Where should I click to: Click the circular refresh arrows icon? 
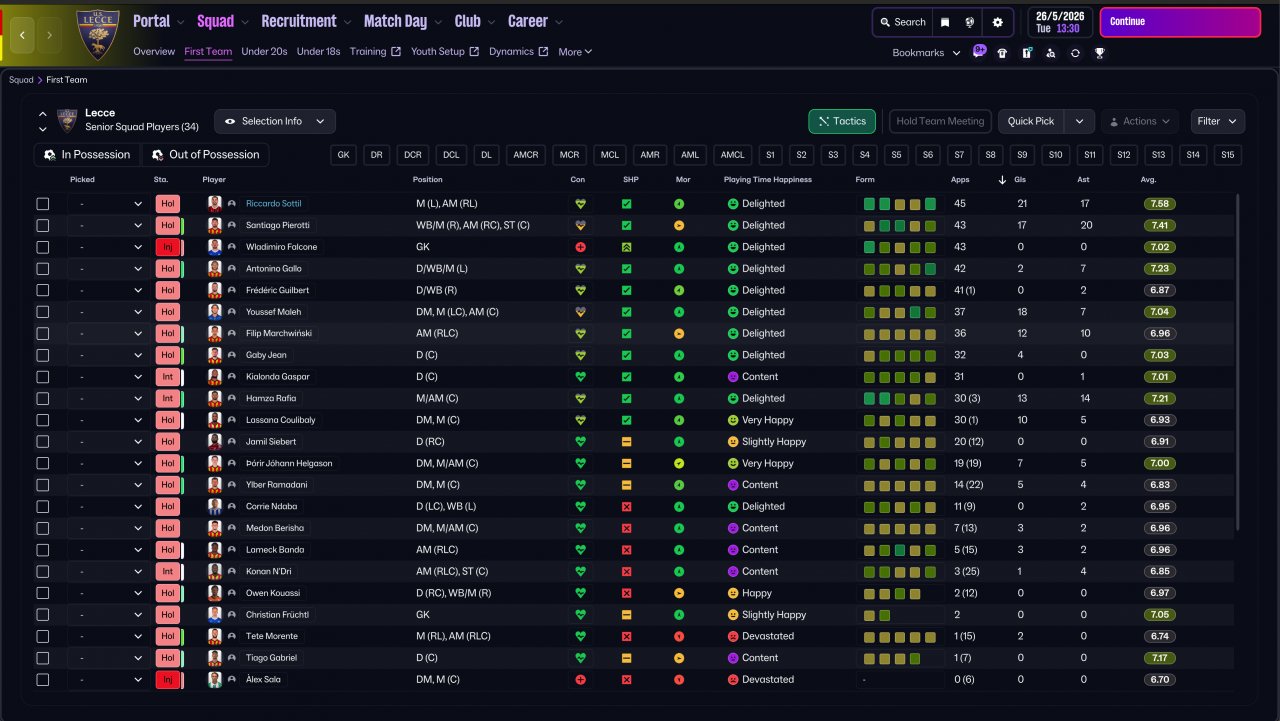1075,53
